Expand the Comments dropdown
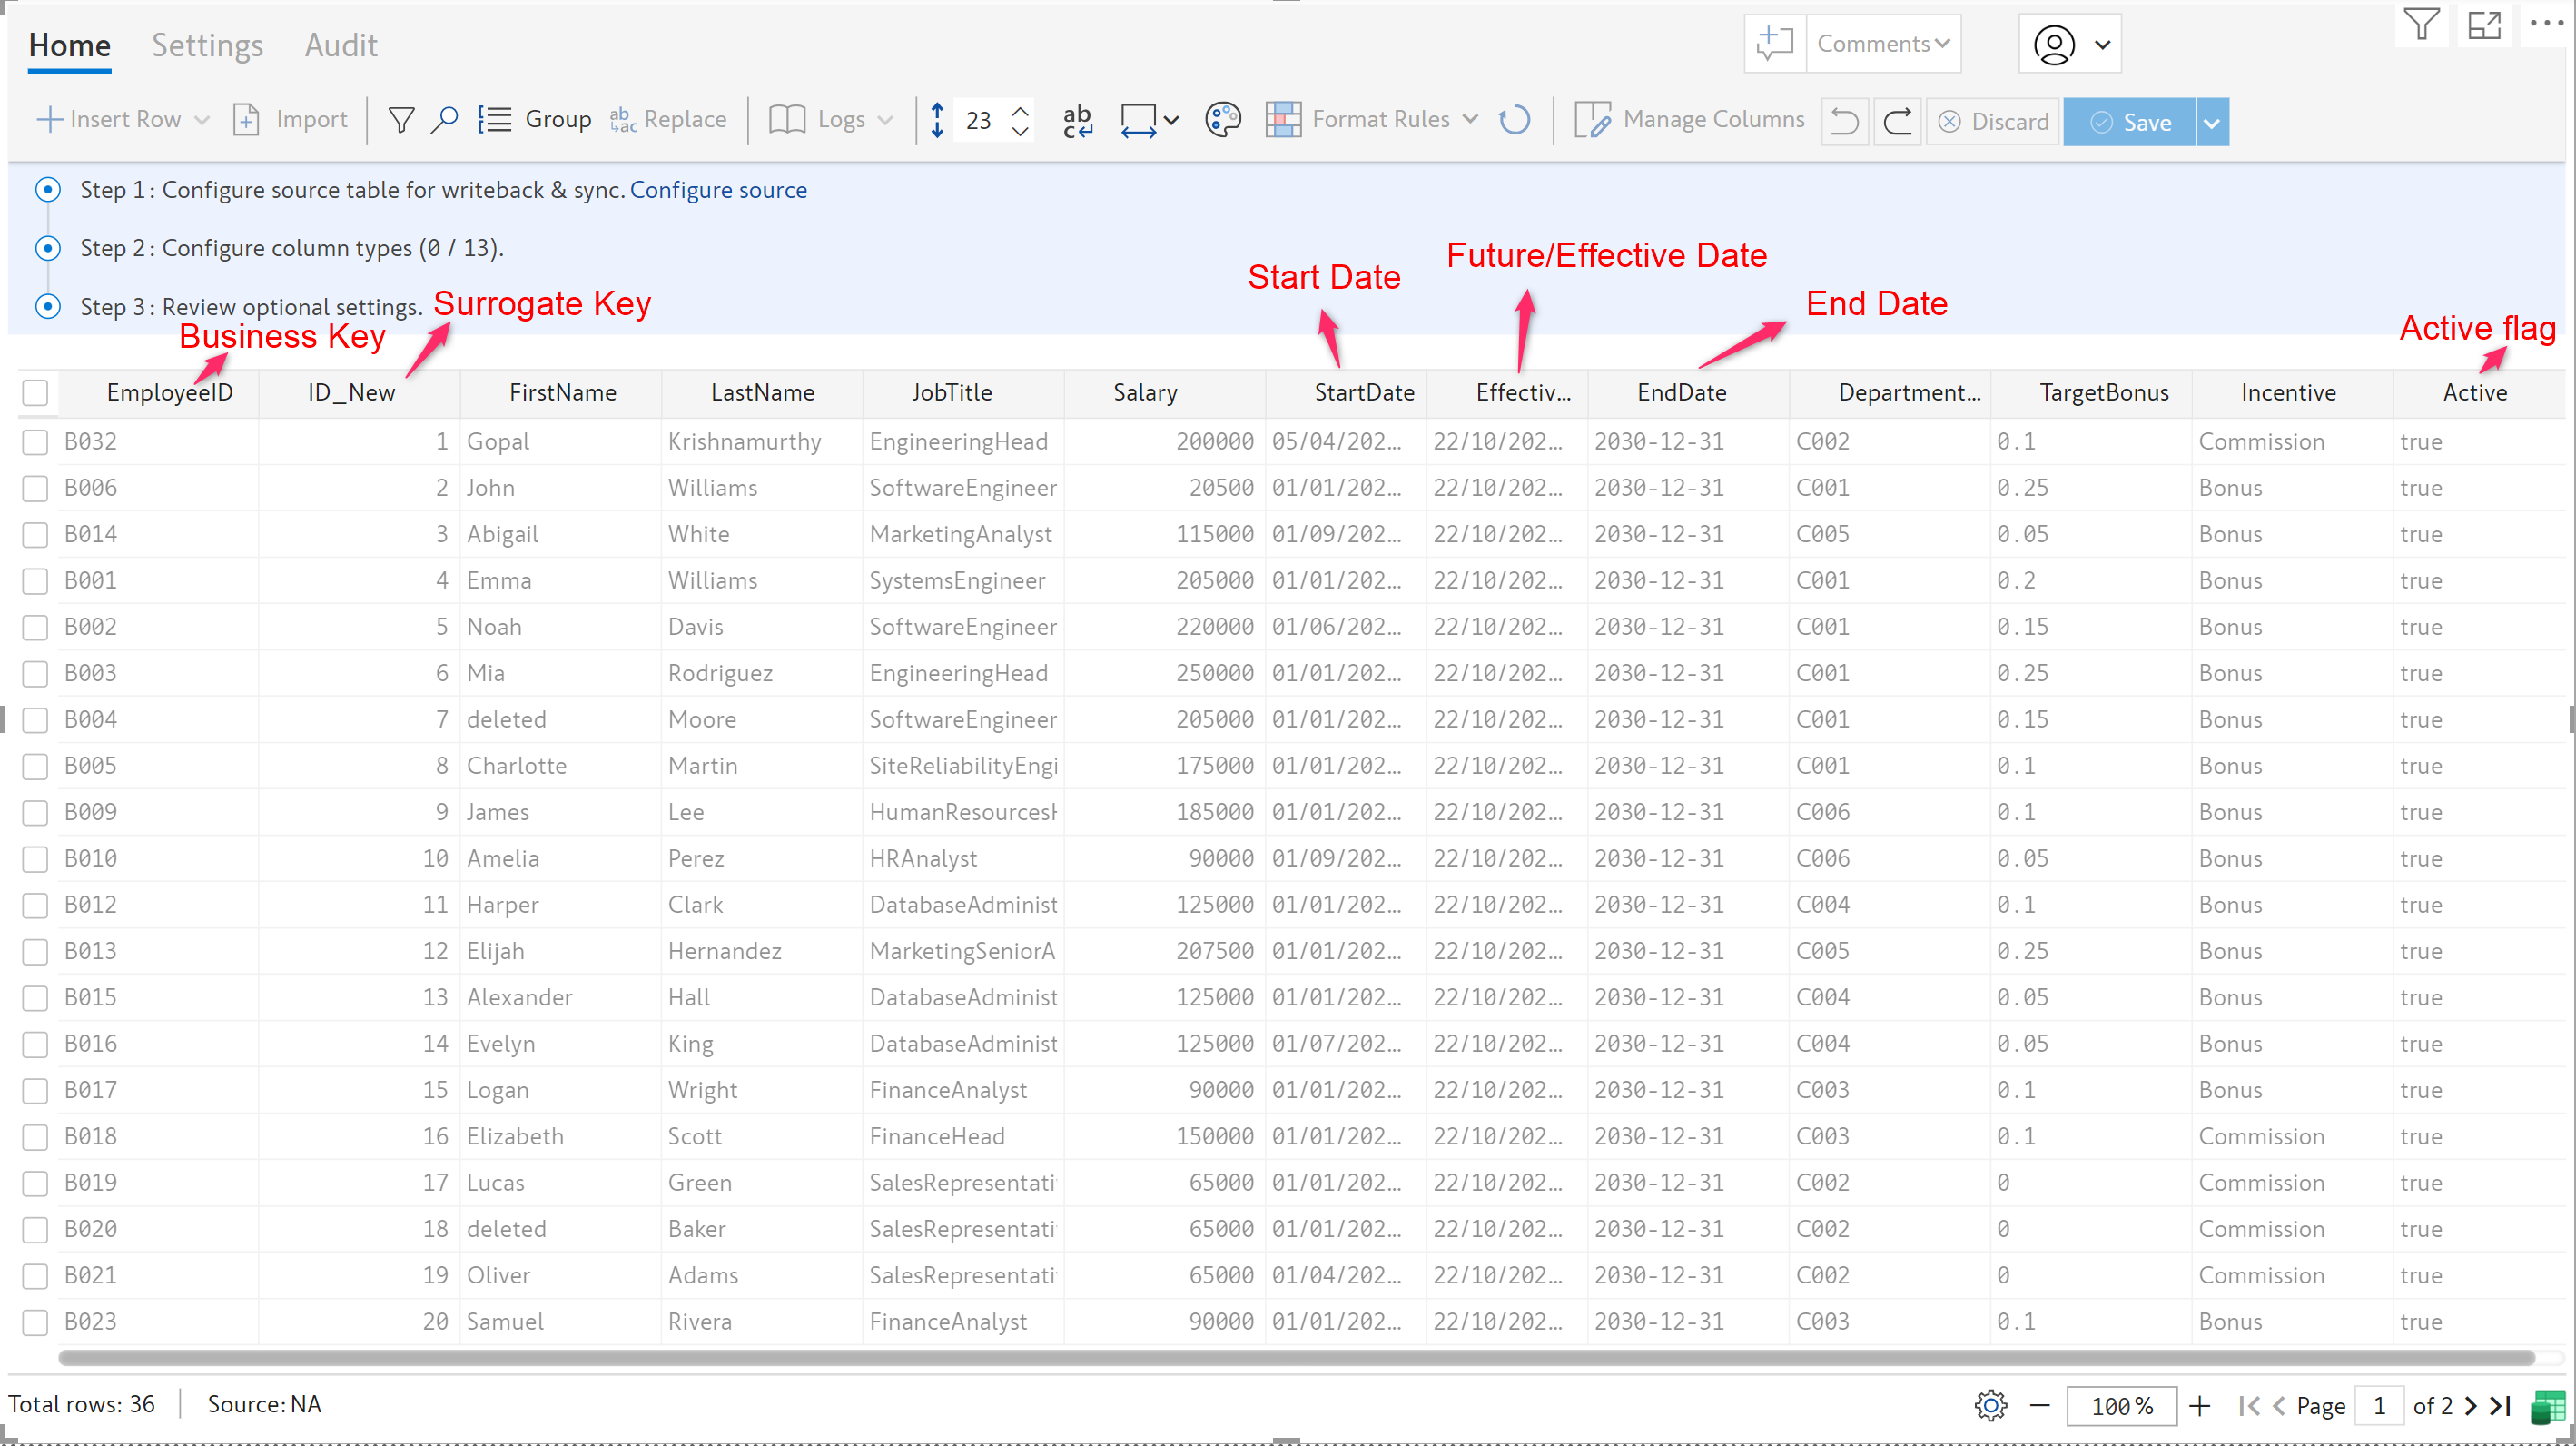The image size is (2576, 1446). (x=1883, y=44)
